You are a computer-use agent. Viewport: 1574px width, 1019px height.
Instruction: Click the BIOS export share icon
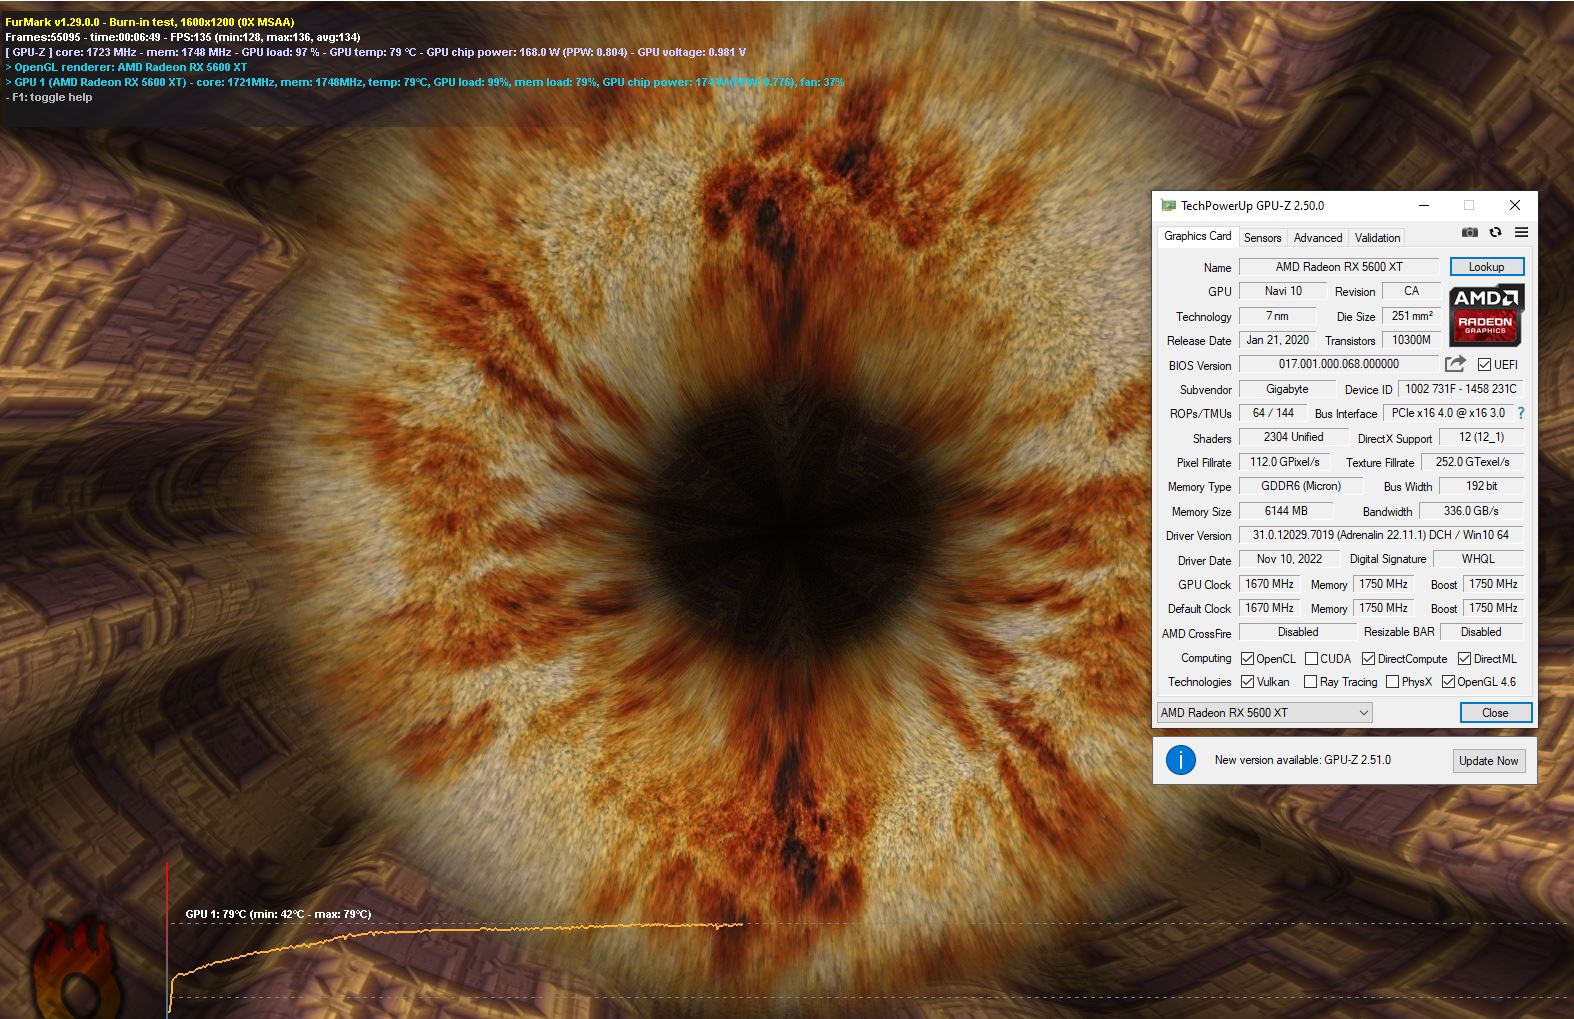click(x=1455, y=364)
